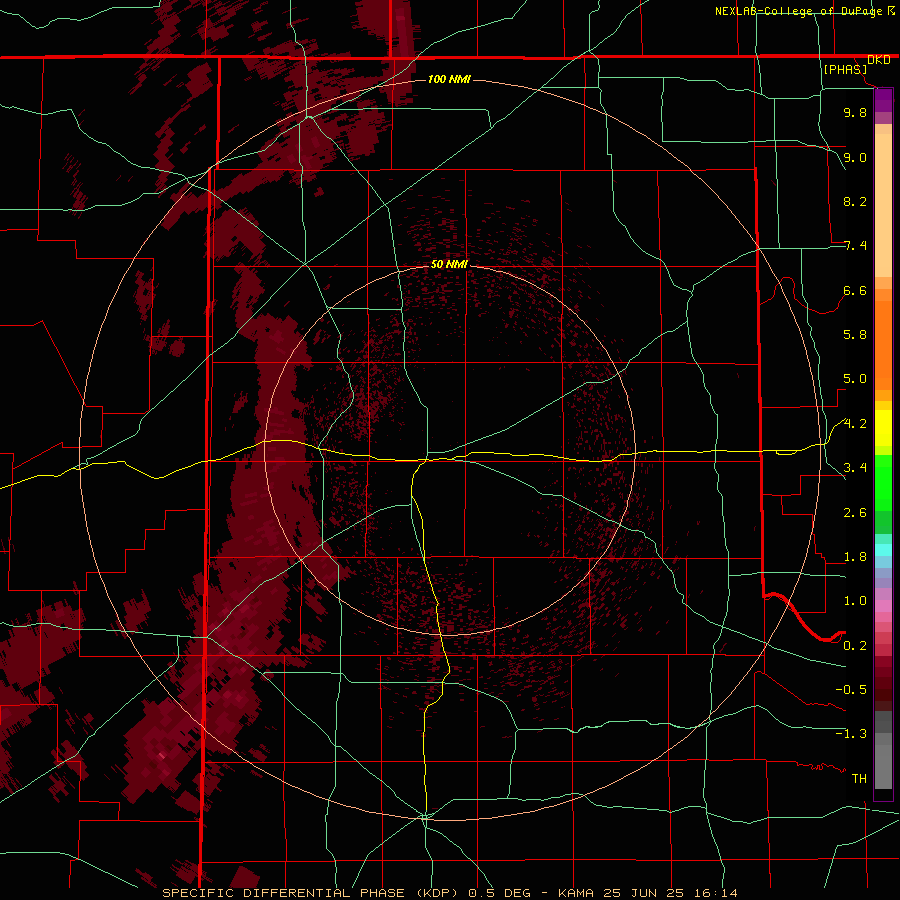Screen dimensions: 900x900
Task: Click the 100 NMI range ring label
Action: point(449,79)
